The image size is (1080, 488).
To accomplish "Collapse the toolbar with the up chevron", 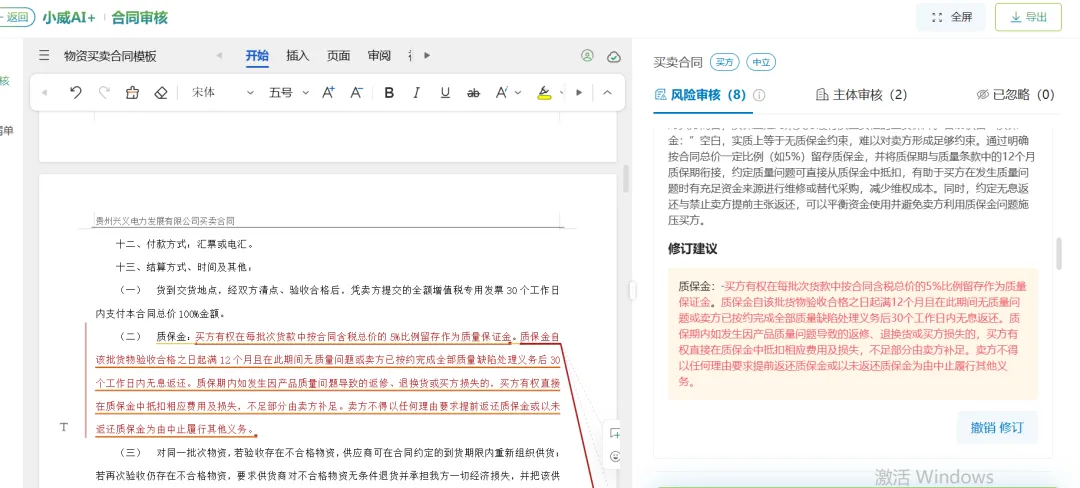I will pos(607,92).
